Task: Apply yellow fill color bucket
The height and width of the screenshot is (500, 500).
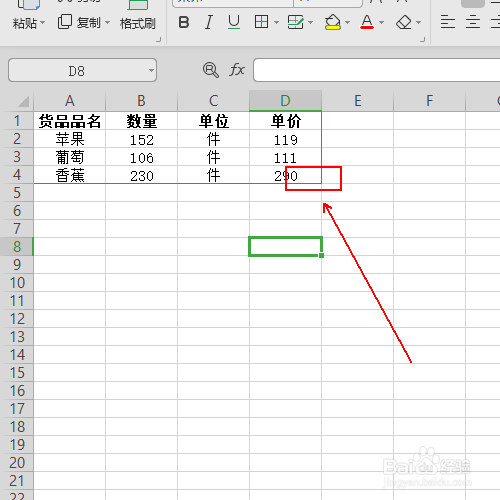Action: [x=333, y=22]
